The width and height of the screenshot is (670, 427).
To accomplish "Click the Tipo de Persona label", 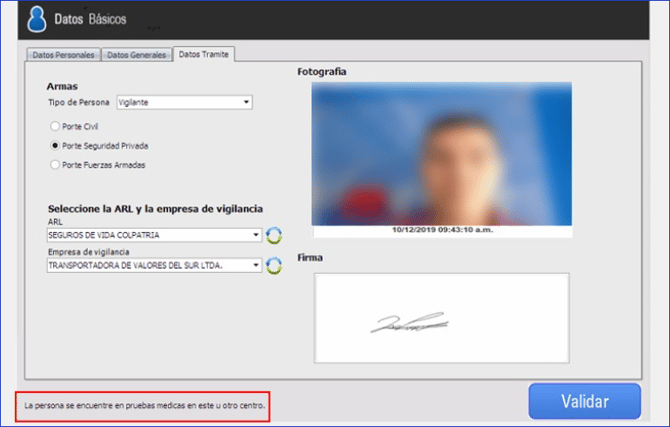I will click(x=79, y=103).
